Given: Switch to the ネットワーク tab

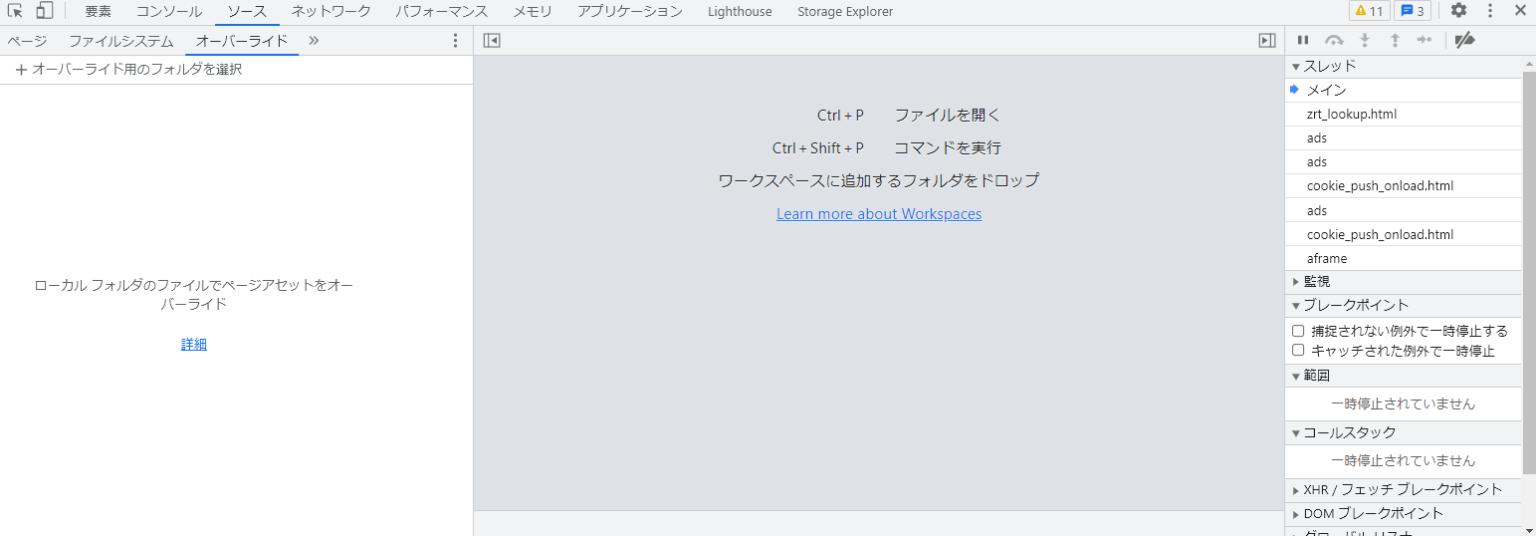Looking at the screenshot, I should tap(331, 12).
